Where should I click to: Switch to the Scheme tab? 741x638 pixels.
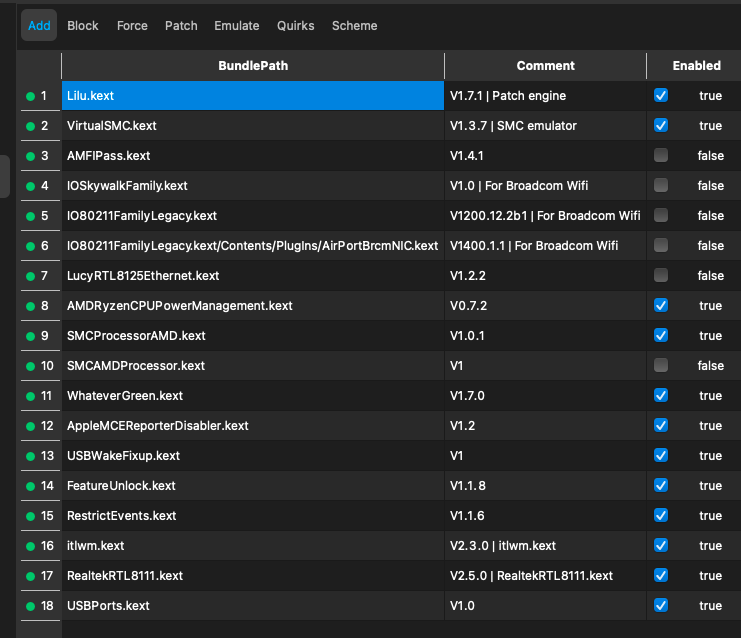point(354,26)
